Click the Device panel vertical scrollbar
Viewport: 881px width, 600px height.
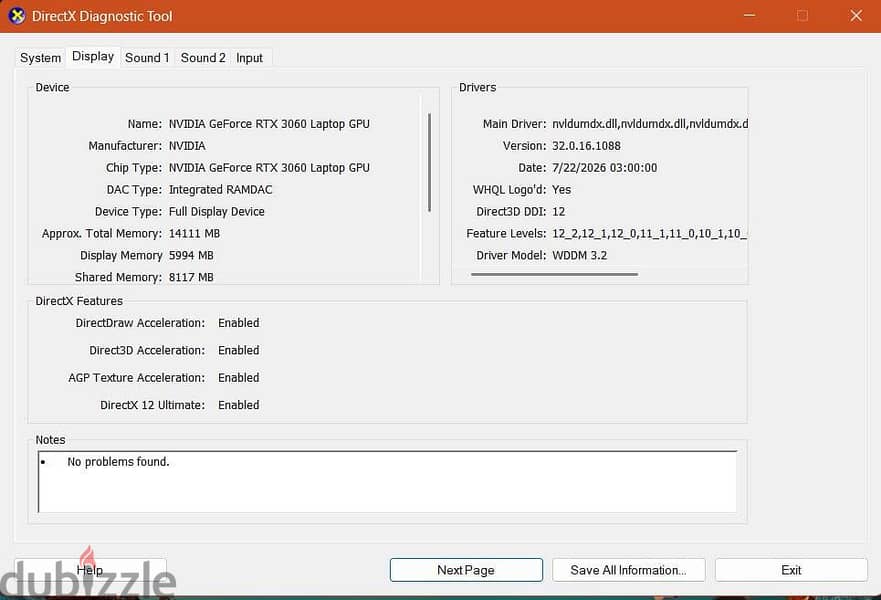coord(429,162)
